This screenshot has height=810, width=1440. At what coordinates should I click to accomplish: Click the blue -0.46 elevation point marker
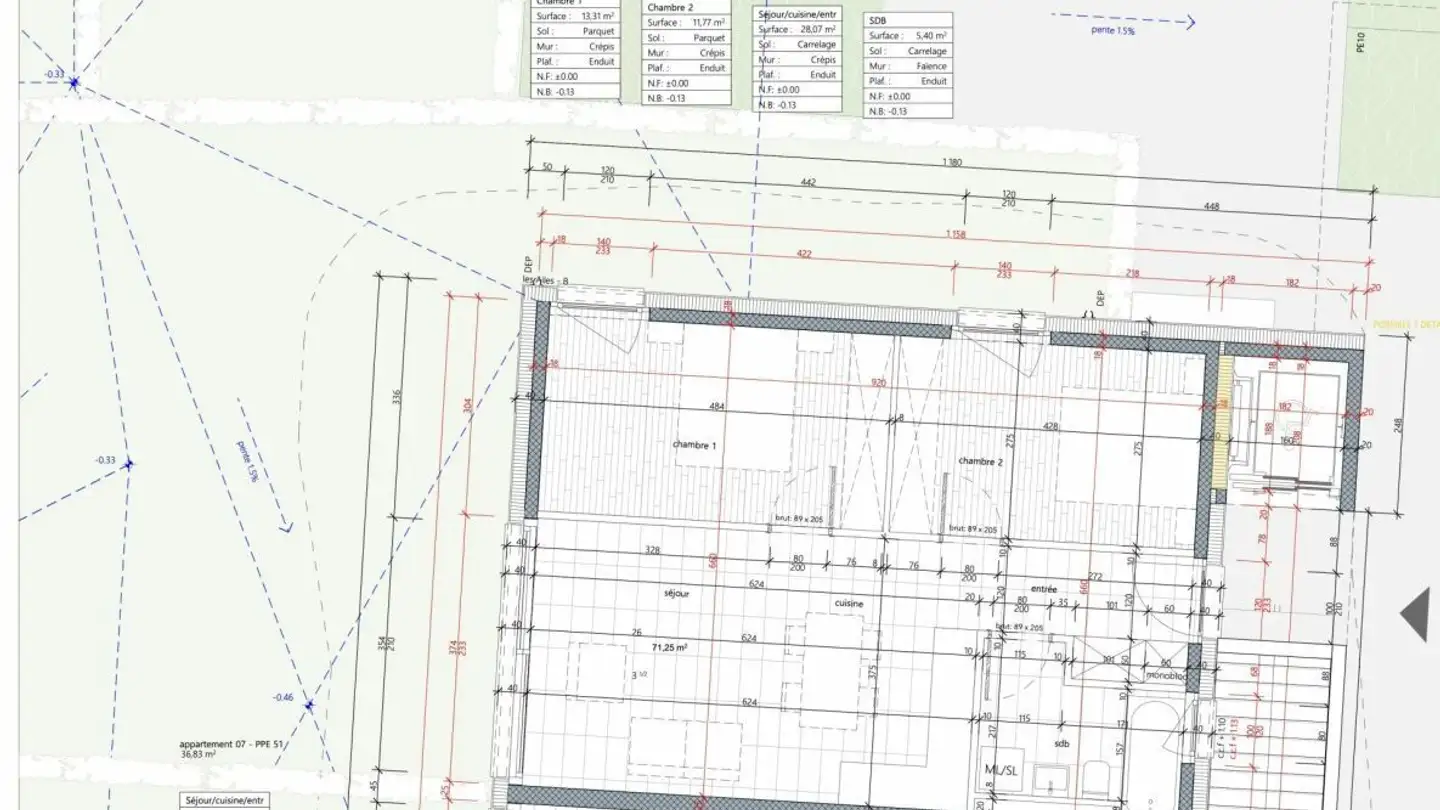(x=309, y=705)
